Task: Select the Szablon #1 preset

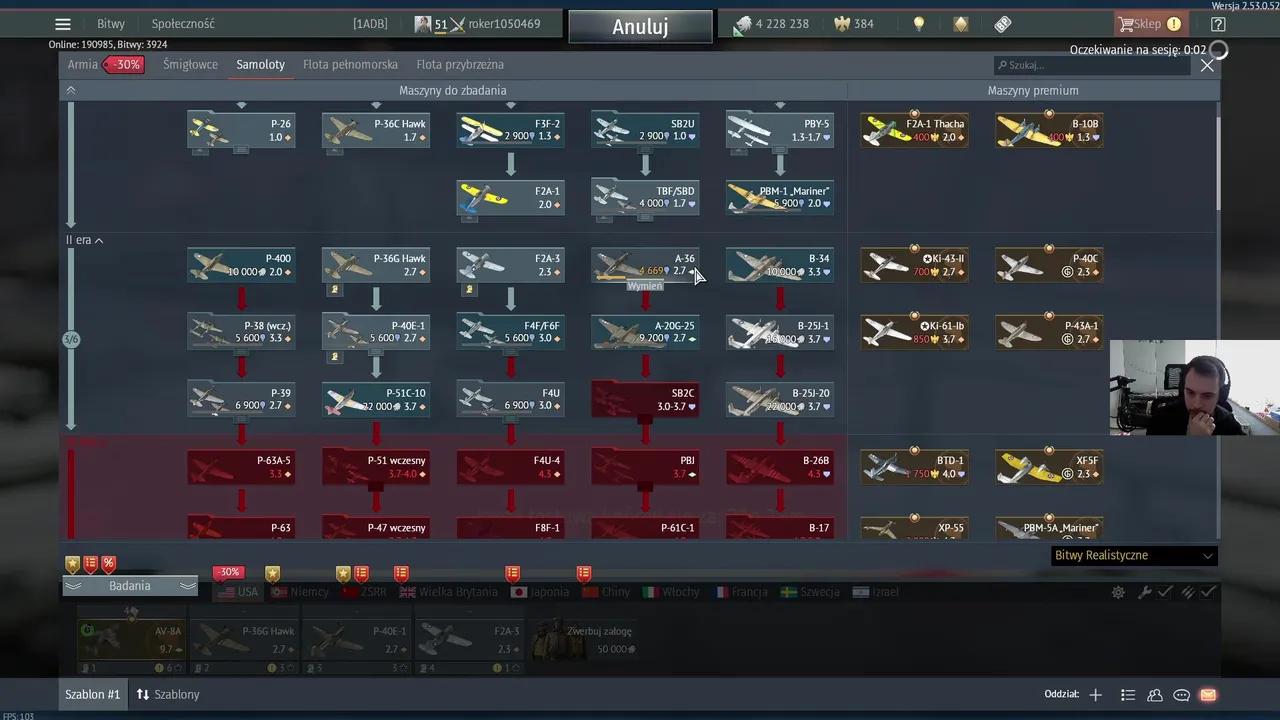Action: pos(92,695)
